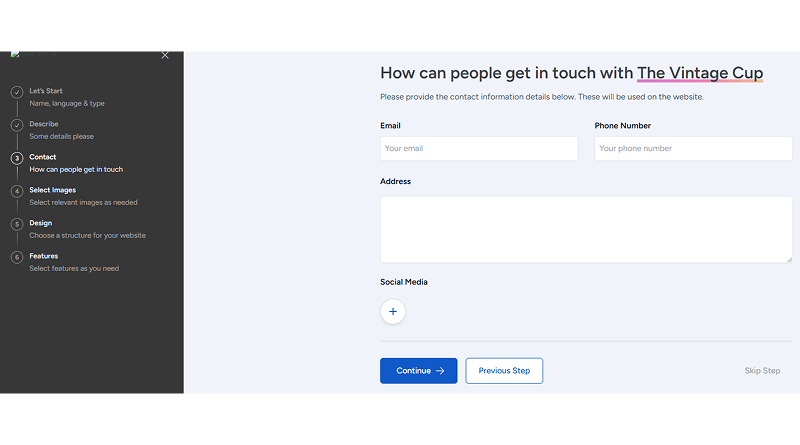Click inside the Address text area
This screenshot has height=445, width=800.
tap(585, 229)
